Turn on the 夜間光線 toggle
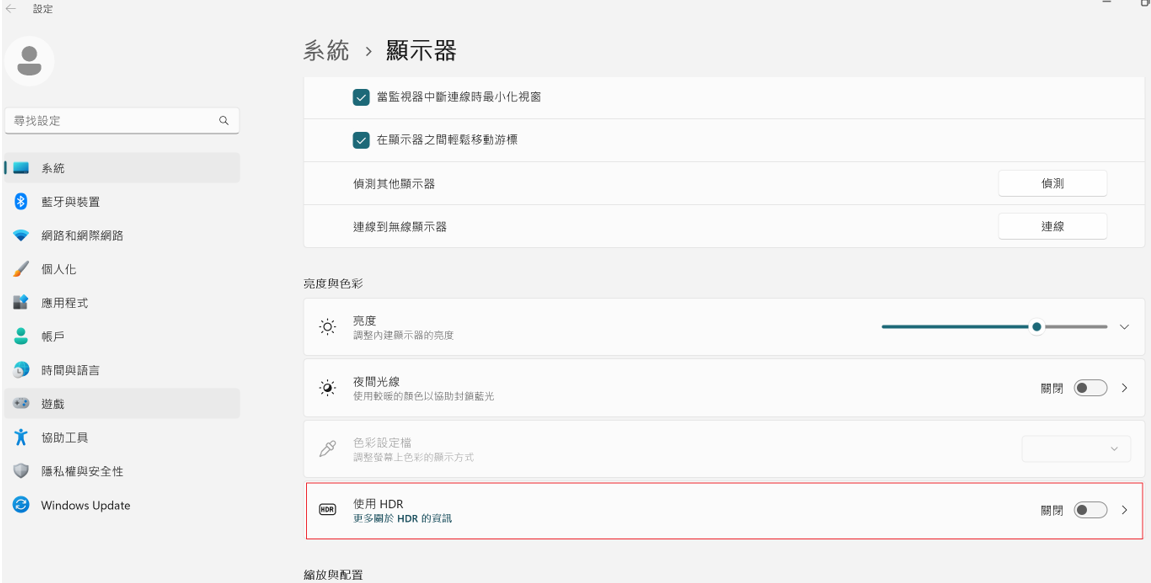The width and height of the screenshot is (1151, 583). [x=1090, y=388]
